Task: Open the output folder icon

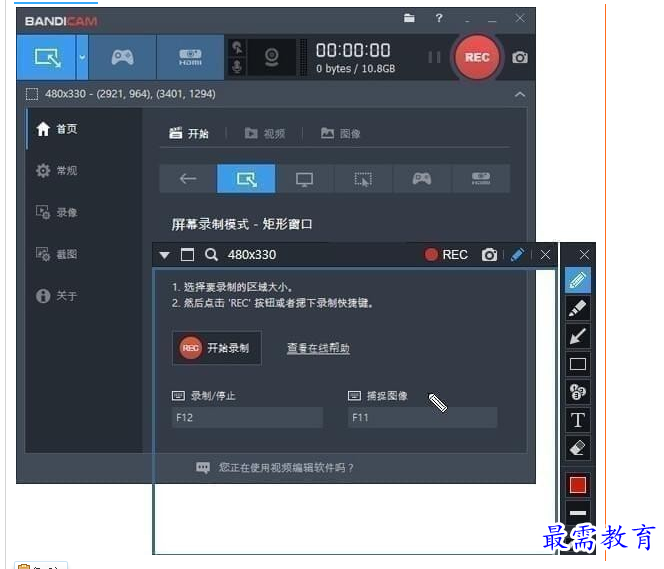Action: [x=409, y=18]
